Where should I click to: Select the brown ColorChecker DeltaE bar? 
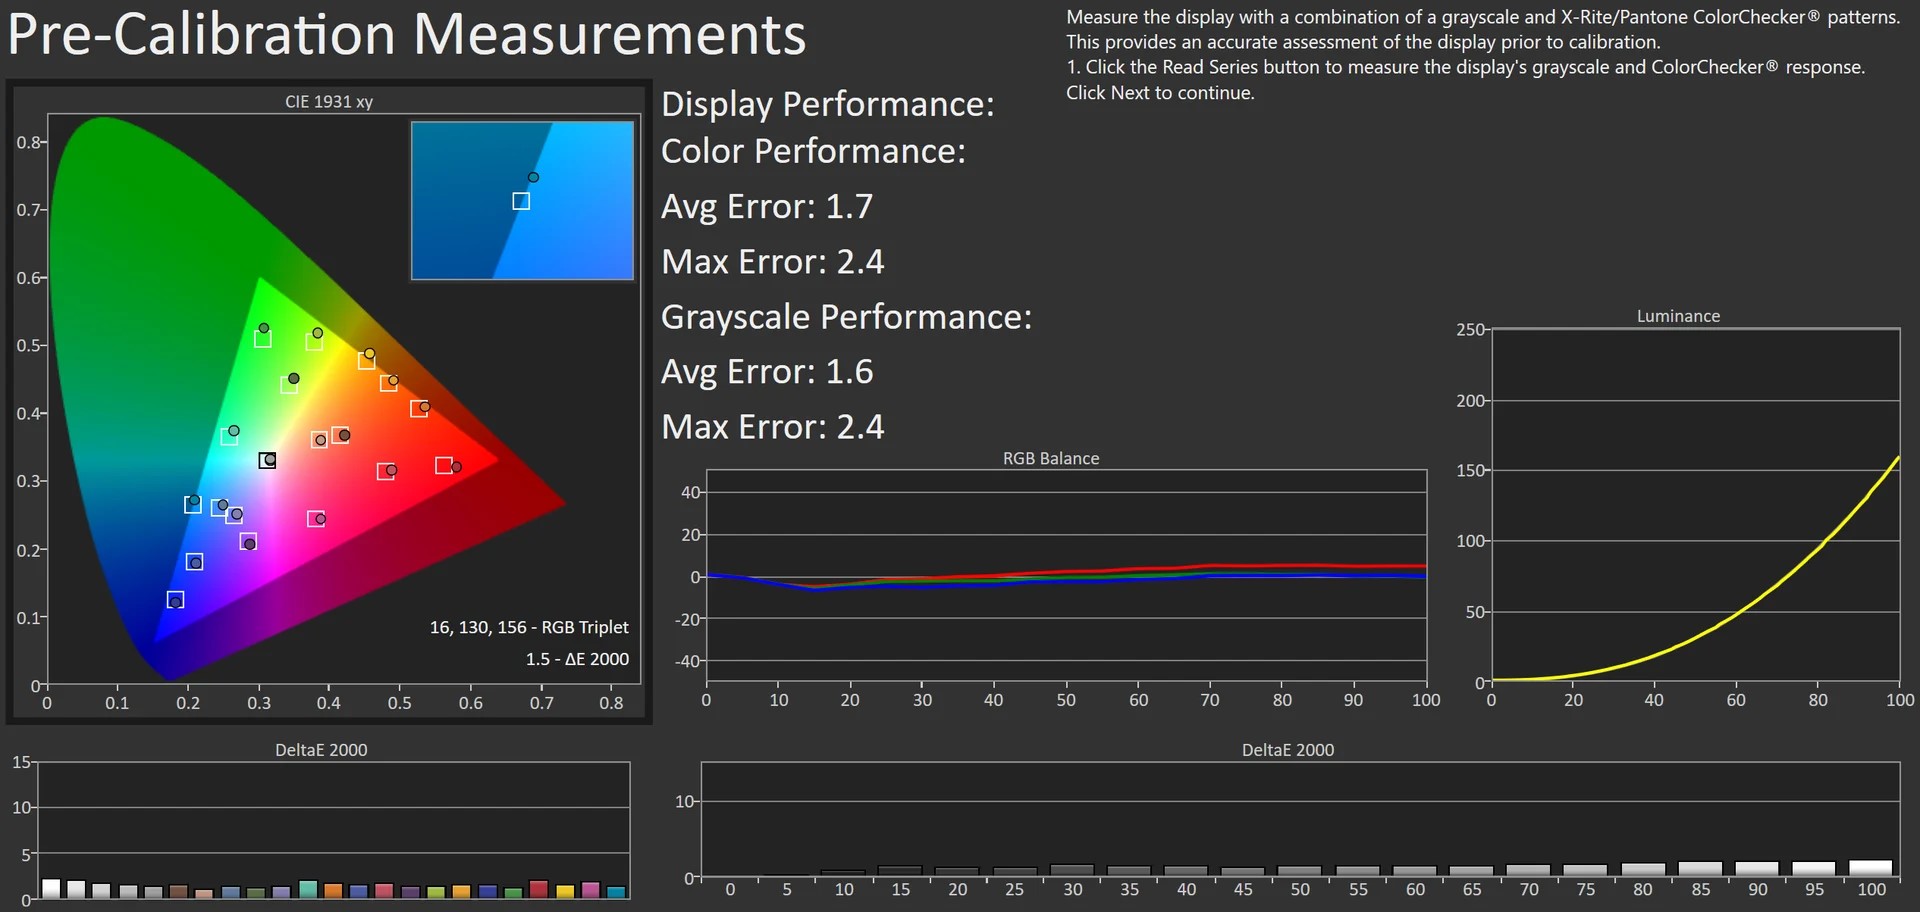(x=179, y=891)
